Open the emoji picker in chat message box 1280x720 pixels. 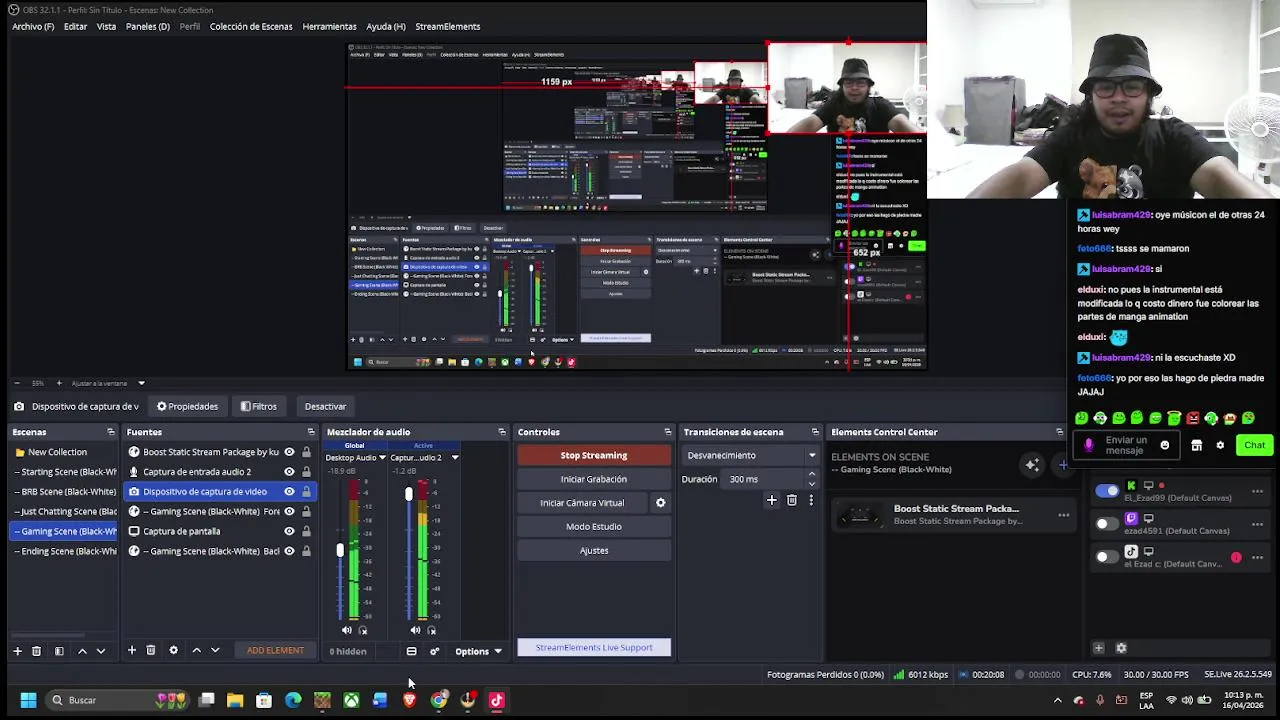(1164, 446)
